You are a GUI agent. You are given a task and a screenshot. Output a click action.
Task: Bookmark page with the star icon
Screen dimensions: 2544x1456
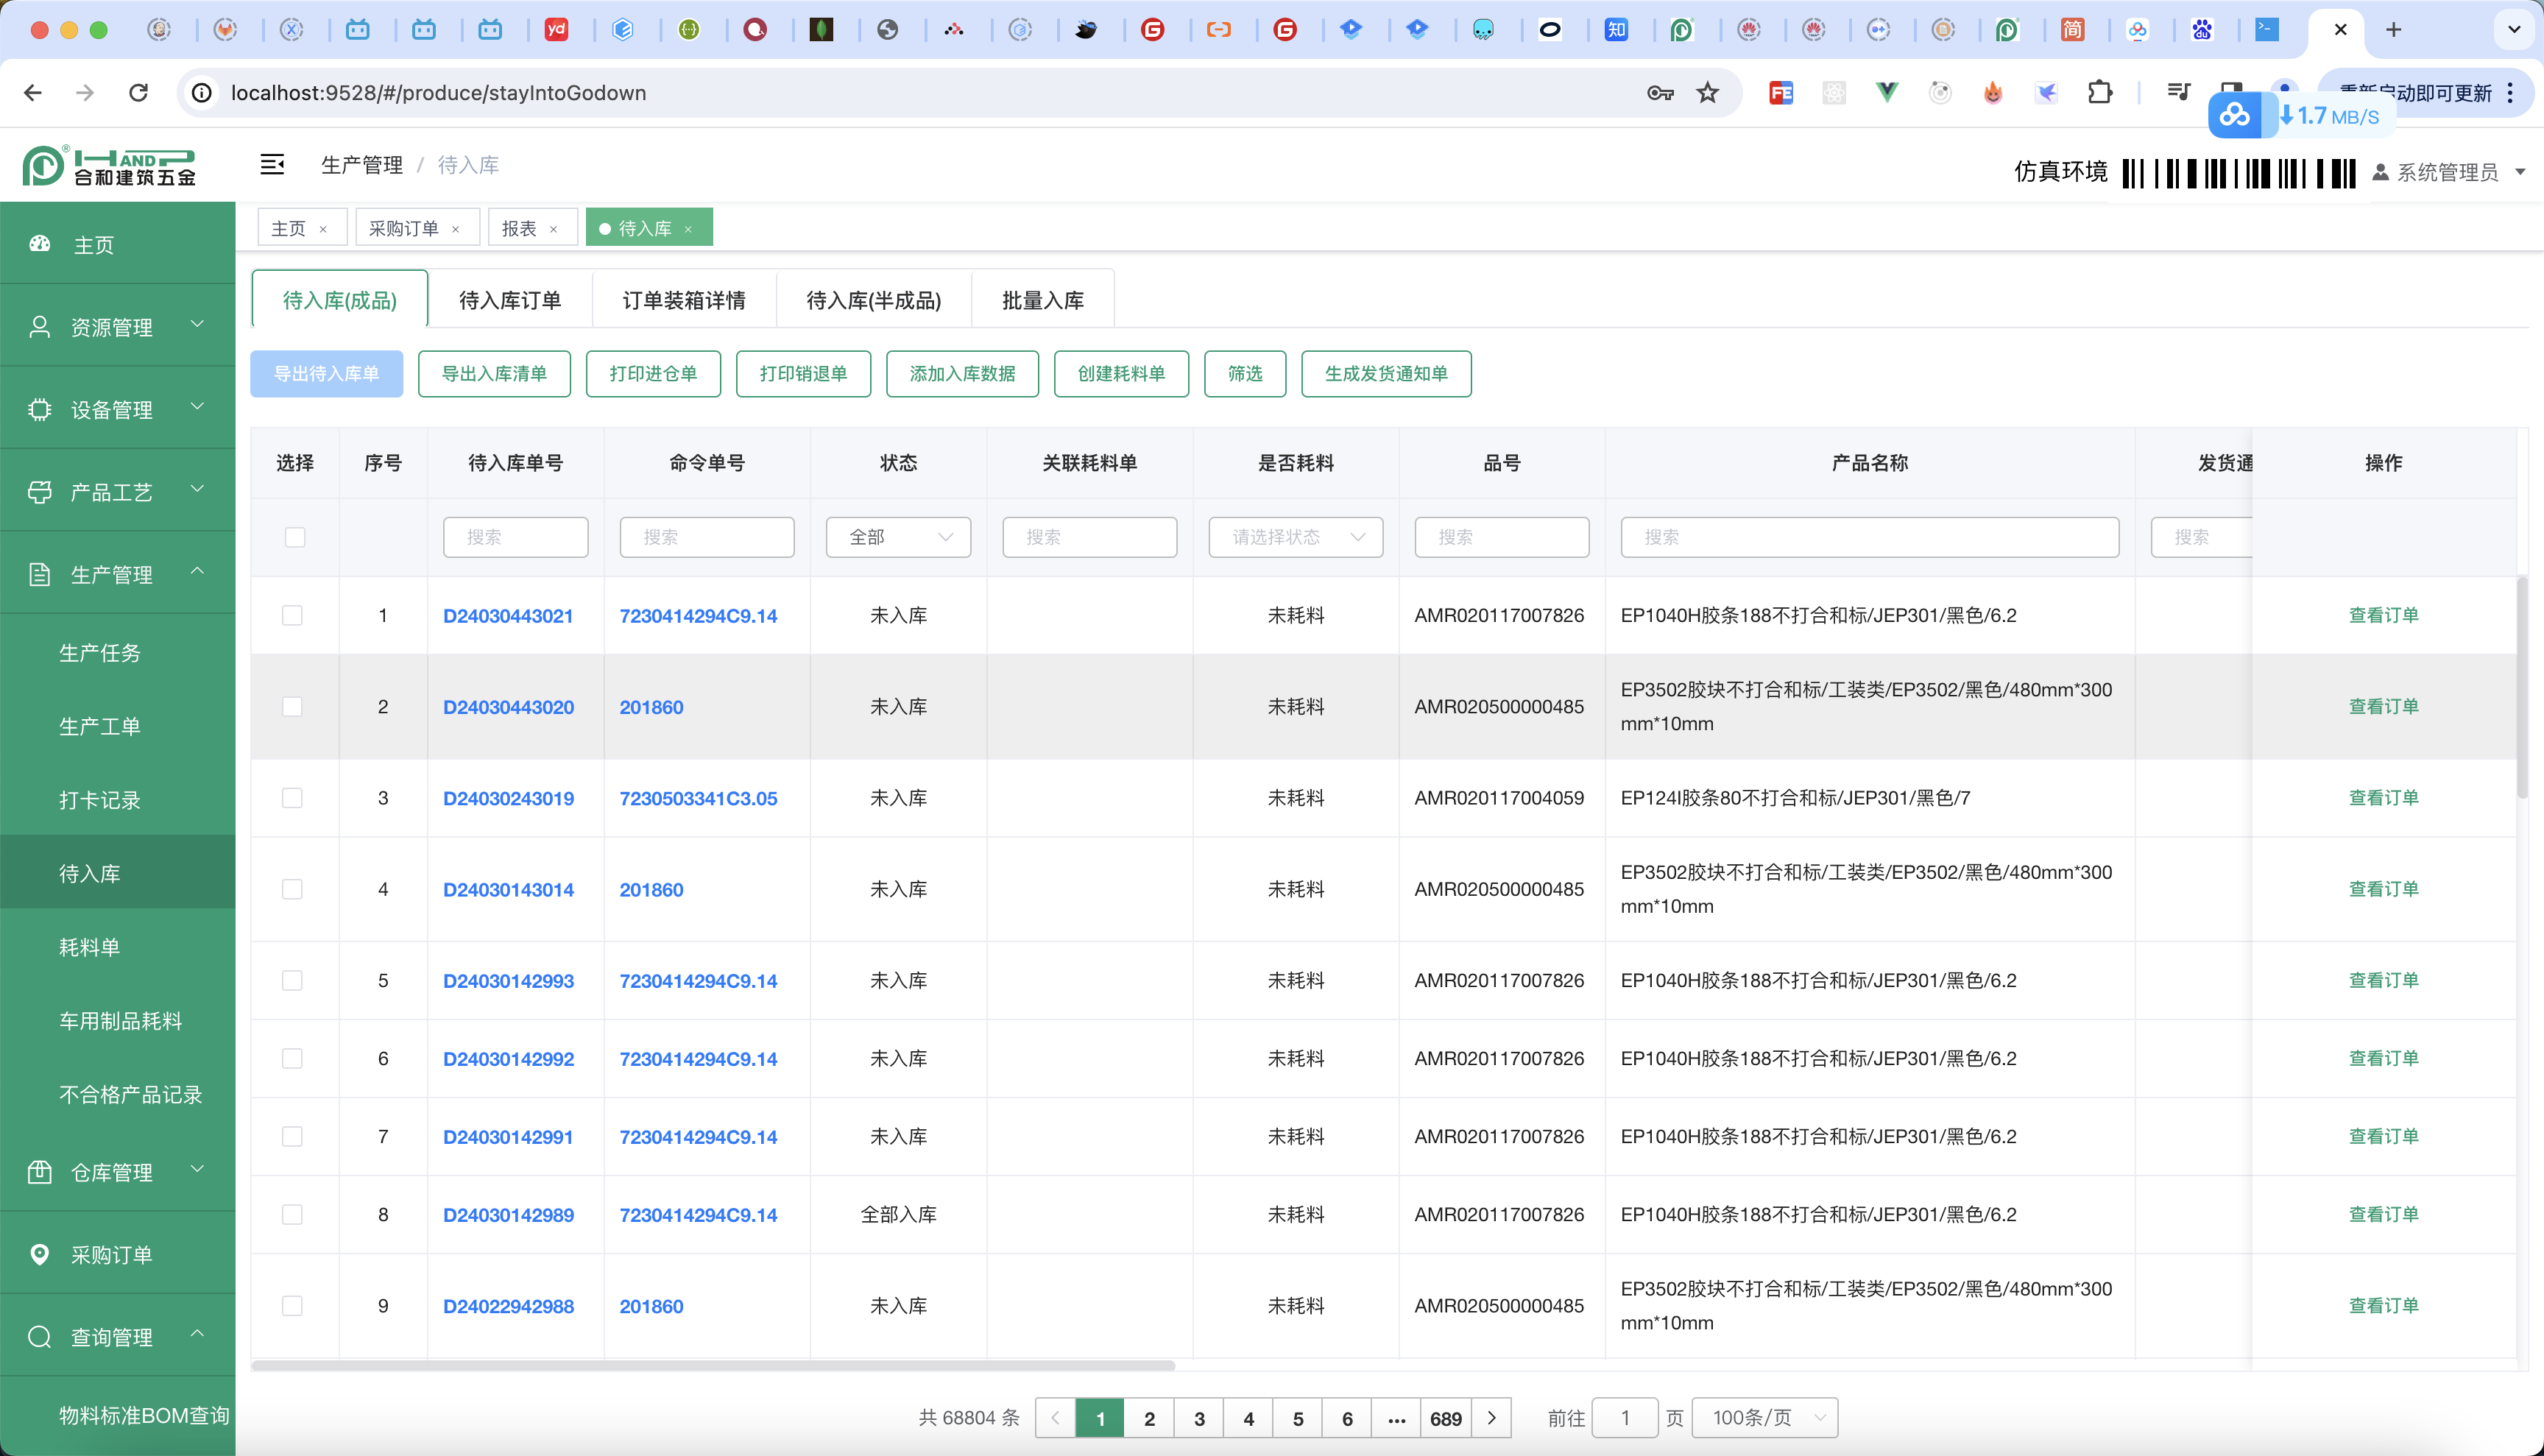point(1708,93)
